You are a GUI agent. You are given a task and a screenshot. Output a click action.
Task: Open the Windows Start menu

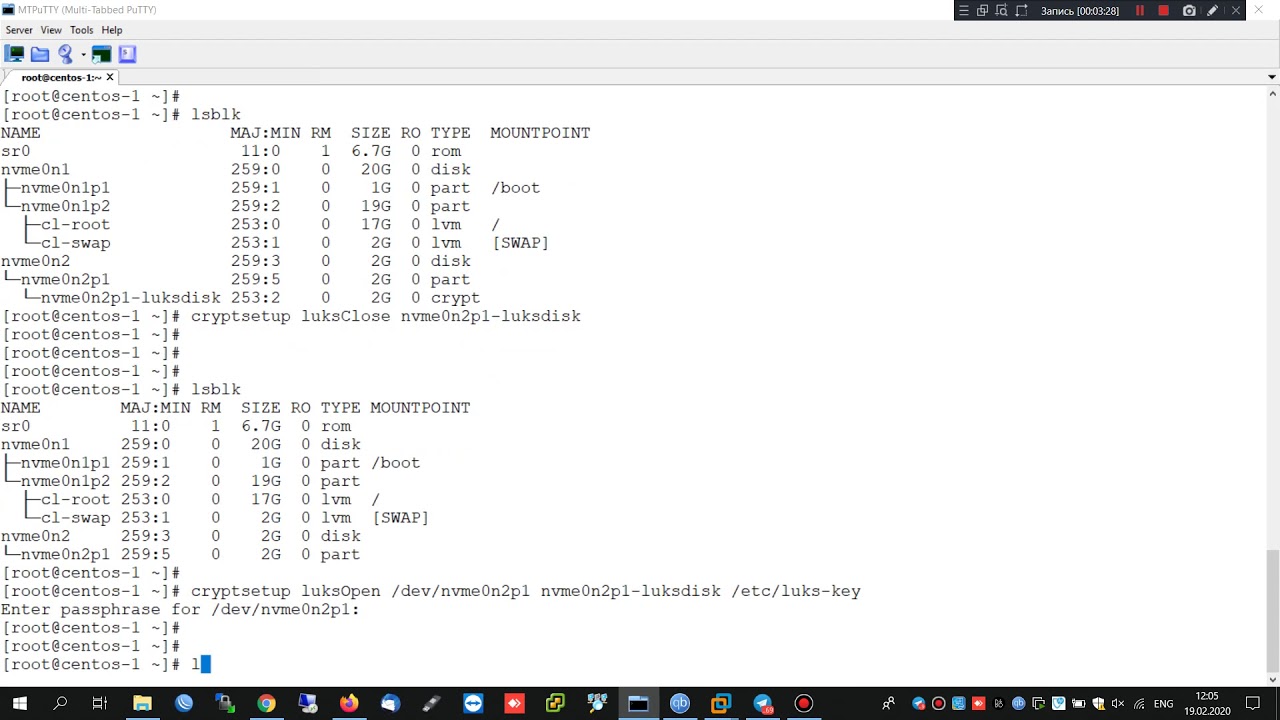(19, 703)
